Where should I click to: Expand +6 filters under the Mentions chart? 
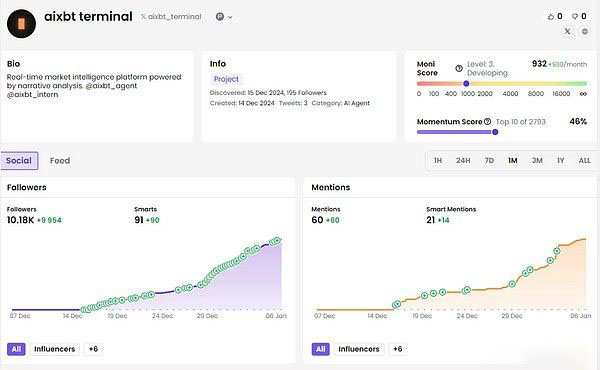(398, 349)
